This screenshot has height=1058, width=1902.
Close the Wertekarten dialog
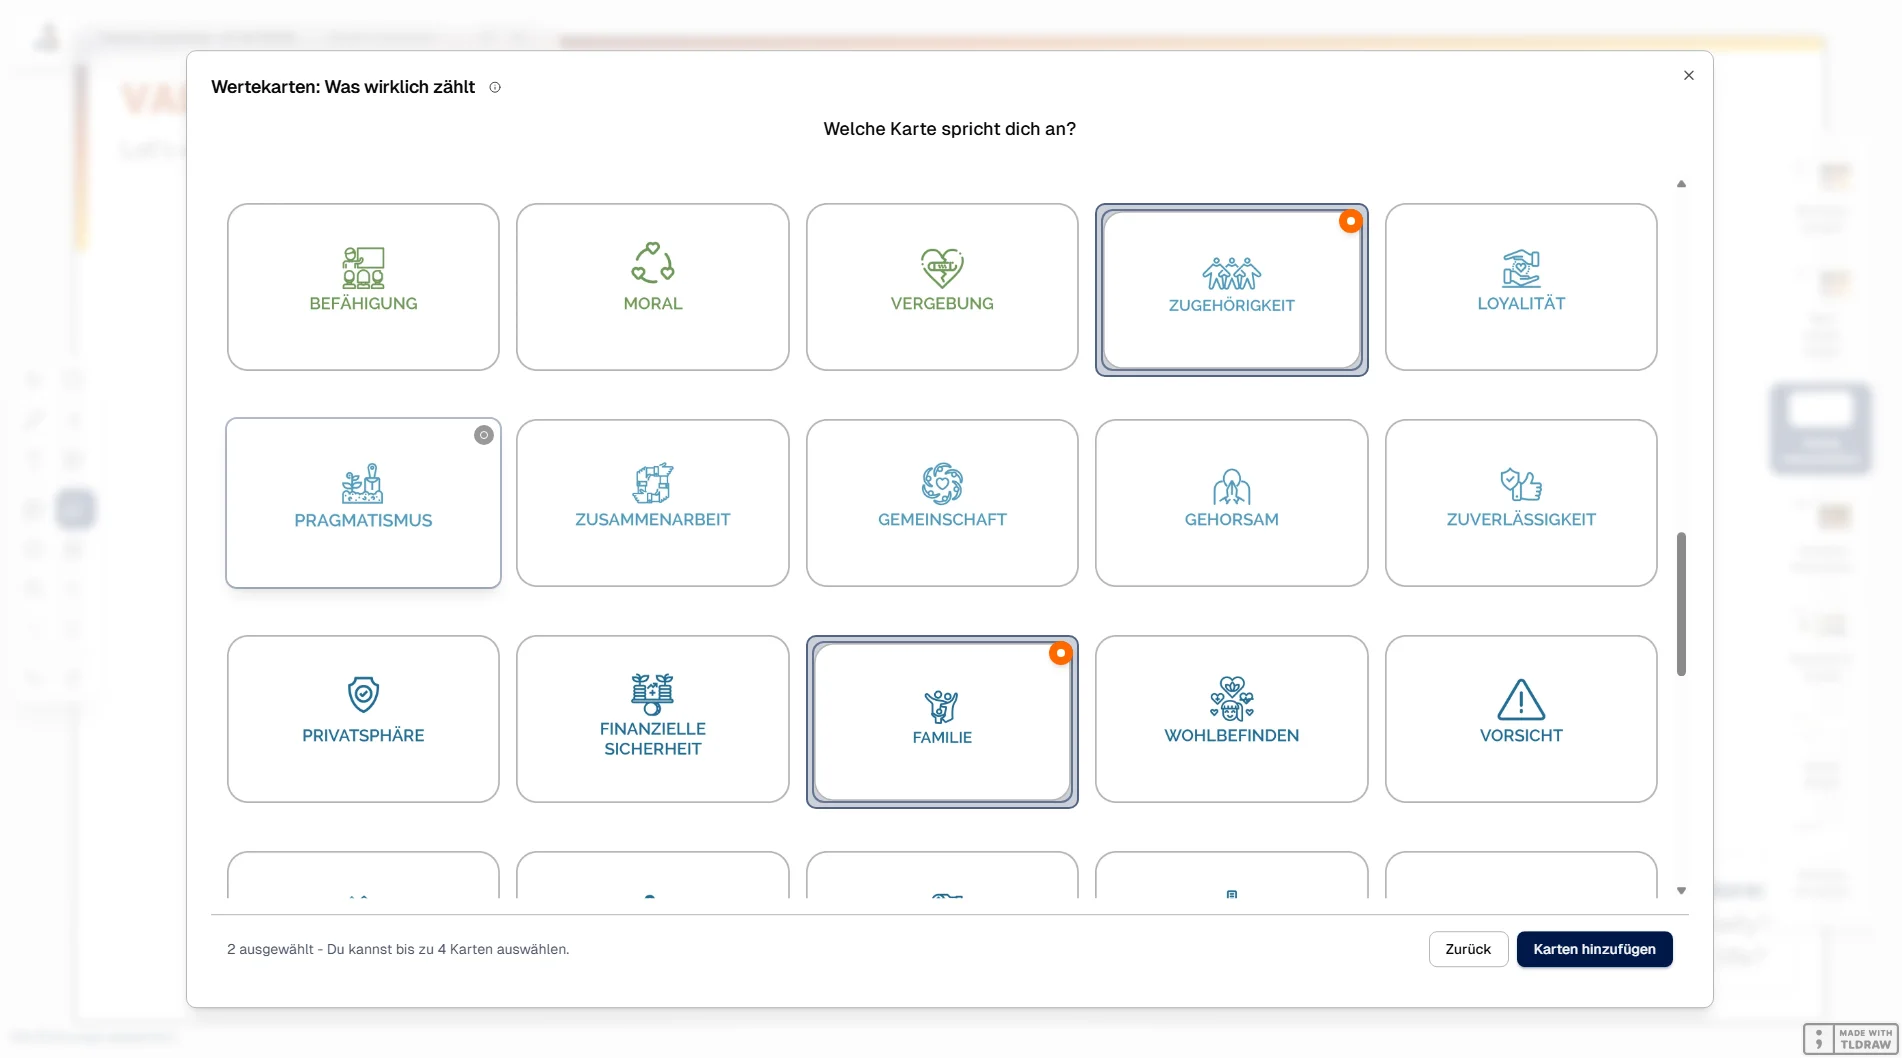(1688, 76)
